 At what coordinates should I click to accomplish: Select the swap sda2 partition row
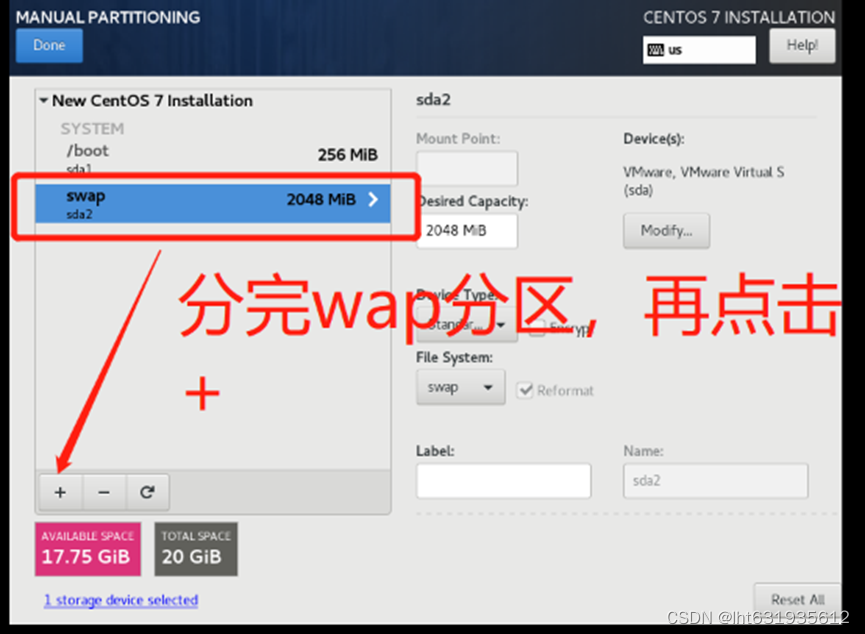(213, 204)
